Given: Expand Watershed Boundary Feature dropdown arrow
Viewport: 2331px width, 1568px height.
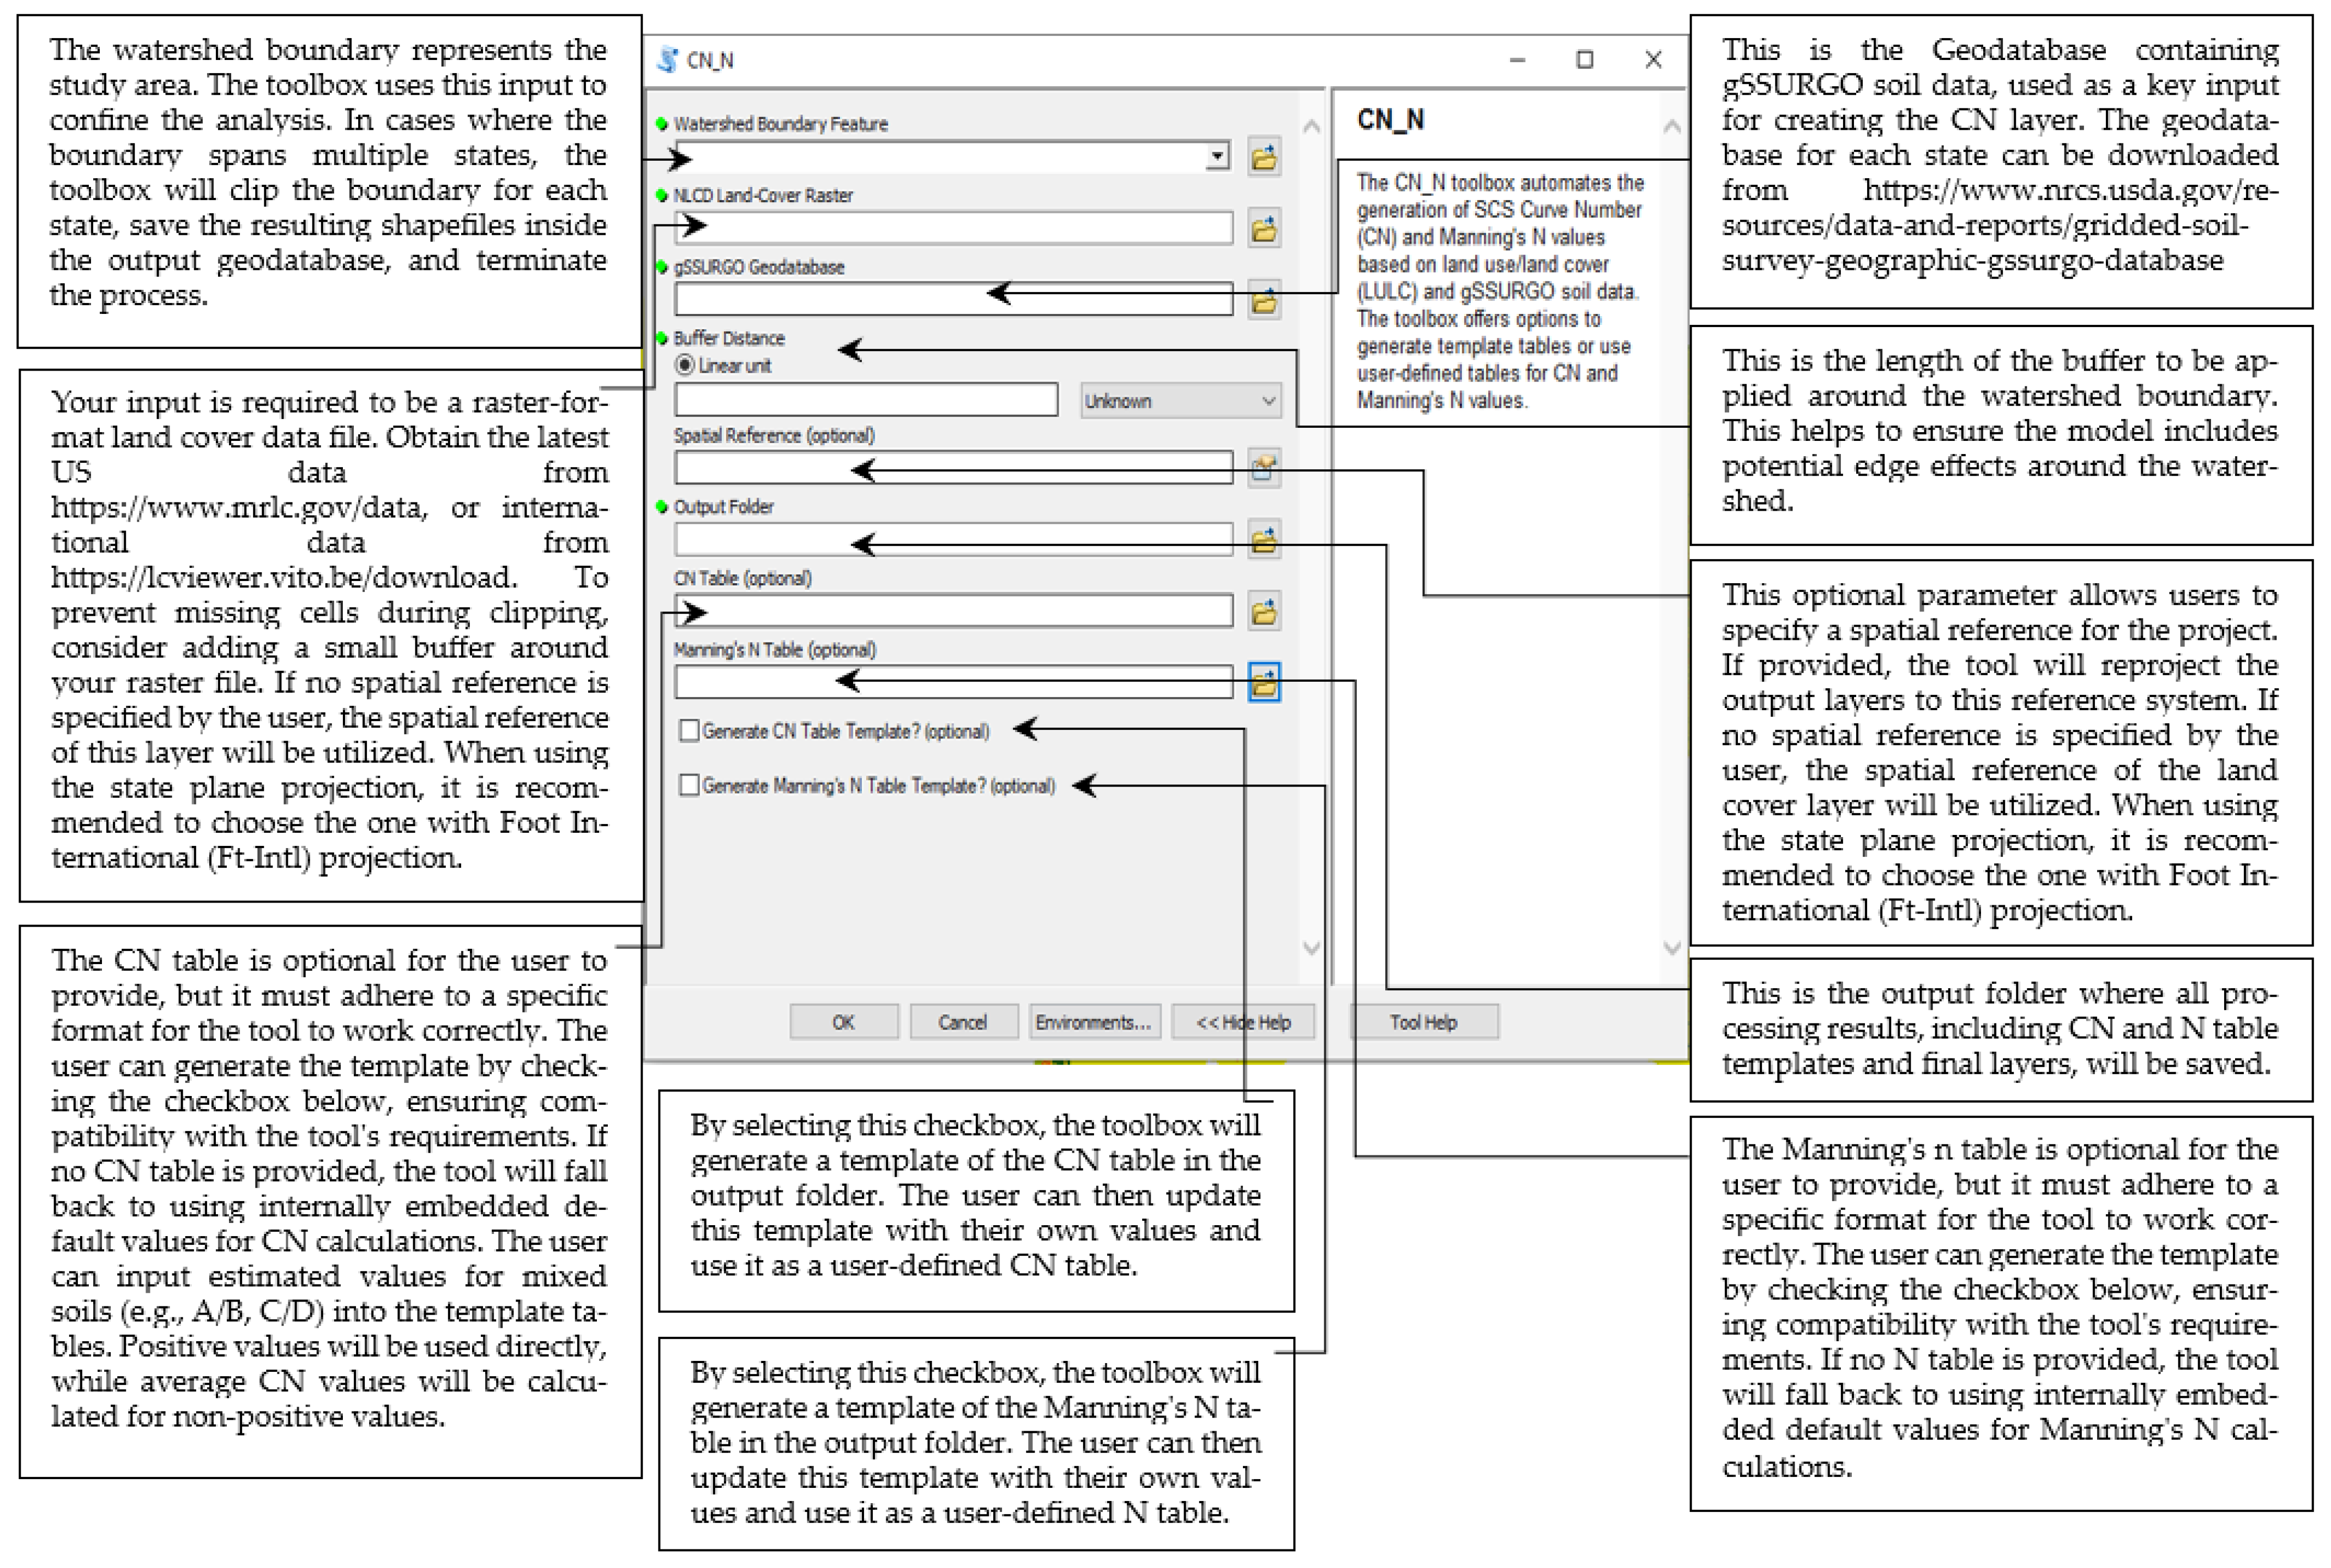Looking at the screenshot, I should tap(1217, 157).
